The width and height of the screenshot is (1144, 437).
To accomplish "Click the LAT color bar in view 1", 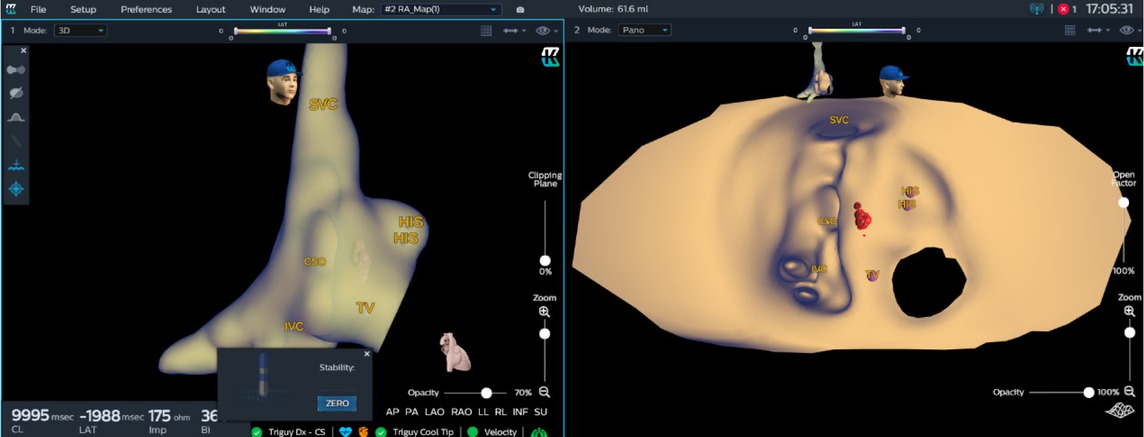I will tap(282, 31).
